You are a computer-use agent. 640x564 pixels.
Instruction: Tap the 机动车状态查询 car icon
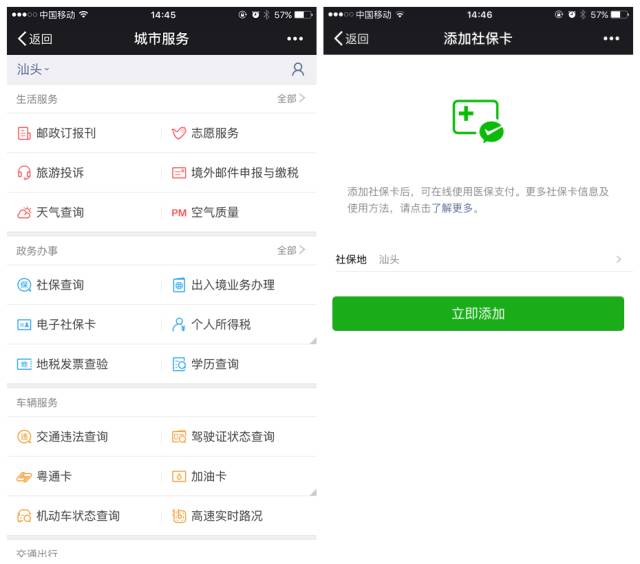[x=24, y=516]
